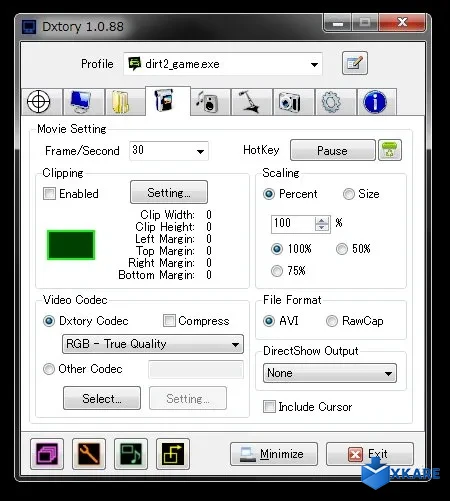
Task: Expand the DirectShow Output dropdown
Action: coord(330,373)
